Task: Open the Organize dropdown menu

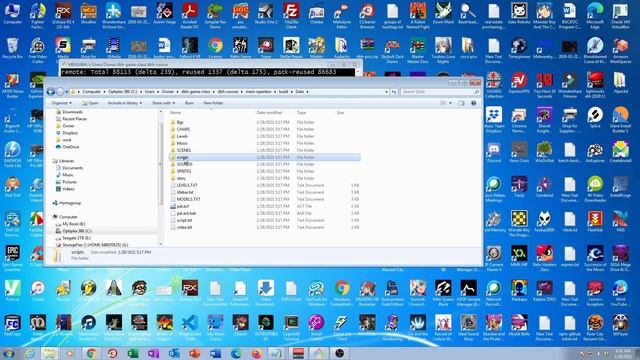Action: (62, 103)
